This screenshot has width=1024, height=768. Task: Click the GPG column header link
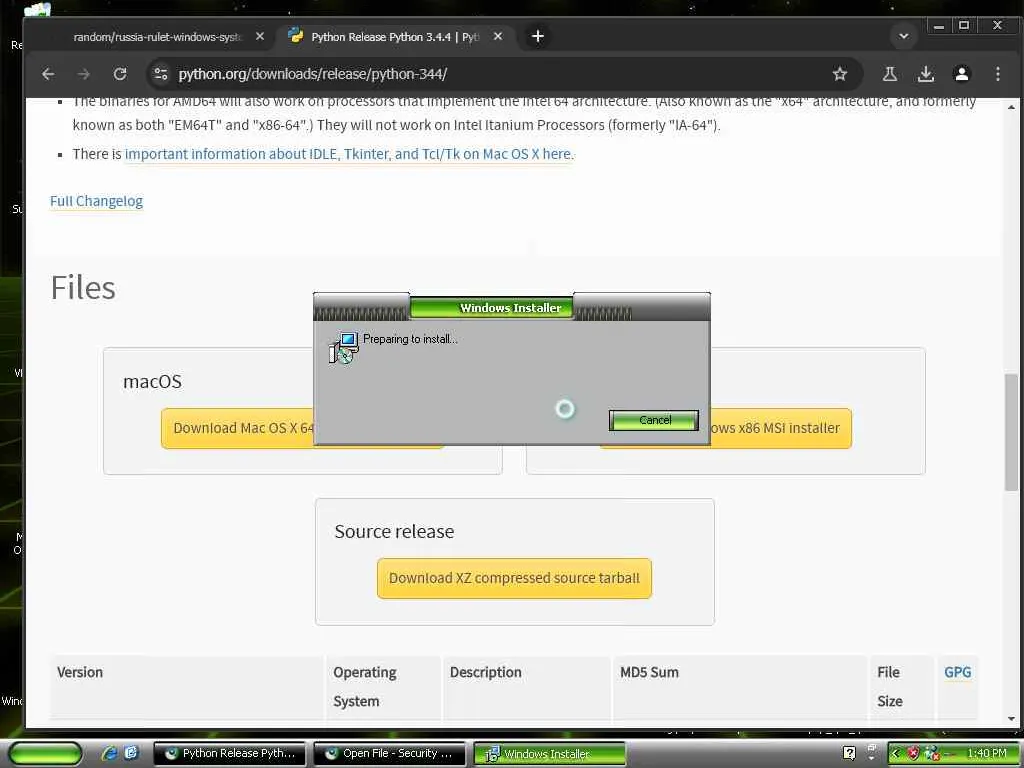click(x=957, y=672)
